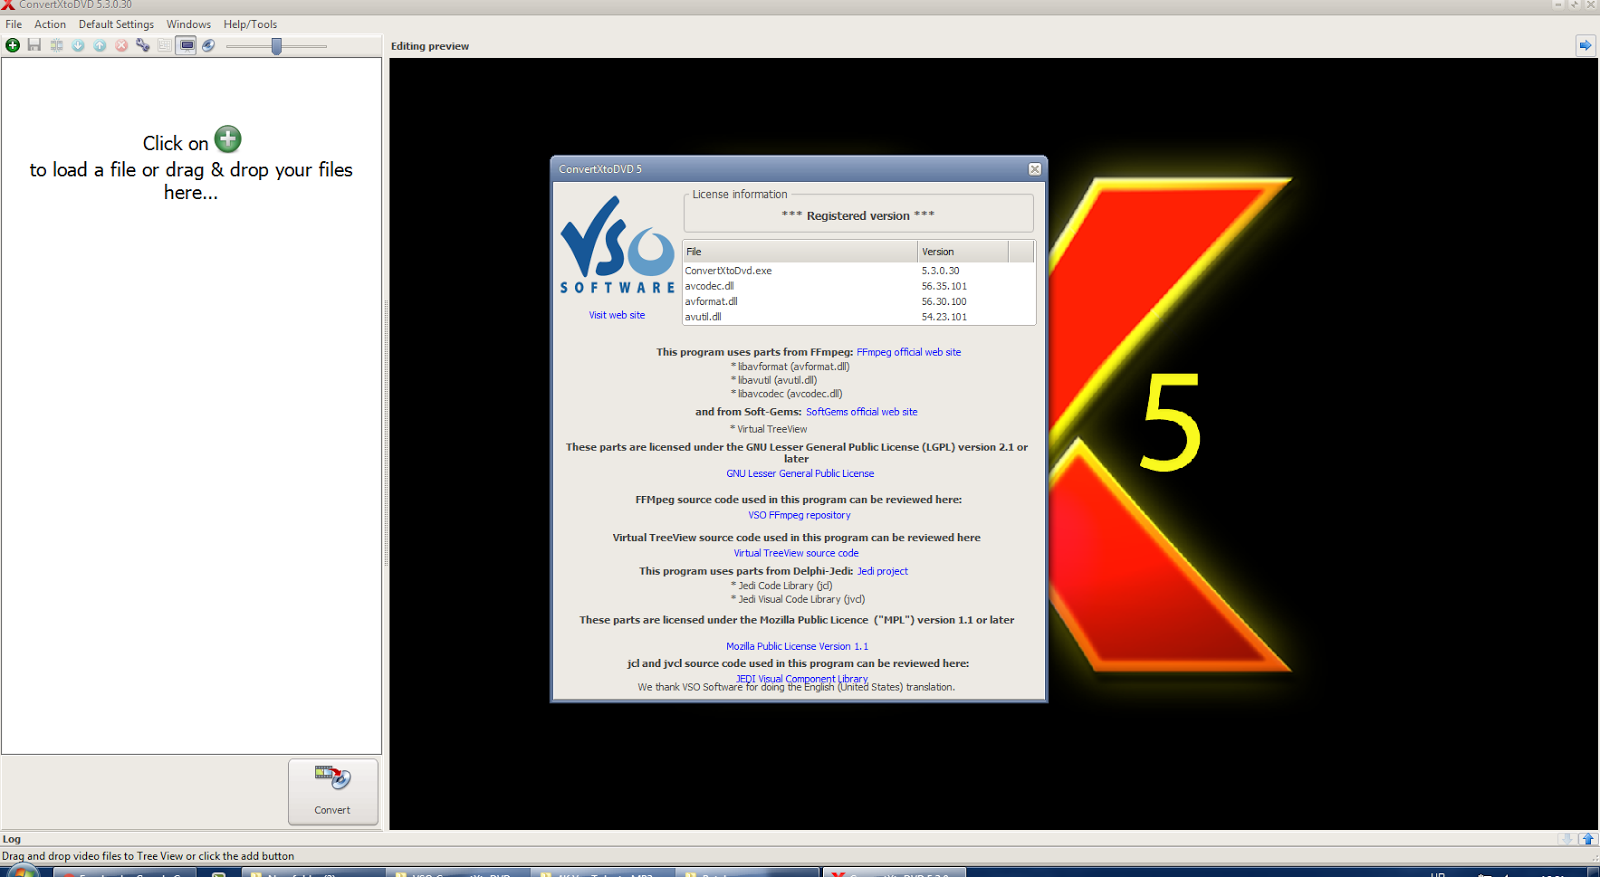Click the red remove item toolbar icon
The height and width of the screenshot is (877, 1600).
click(x=121, y=45)
